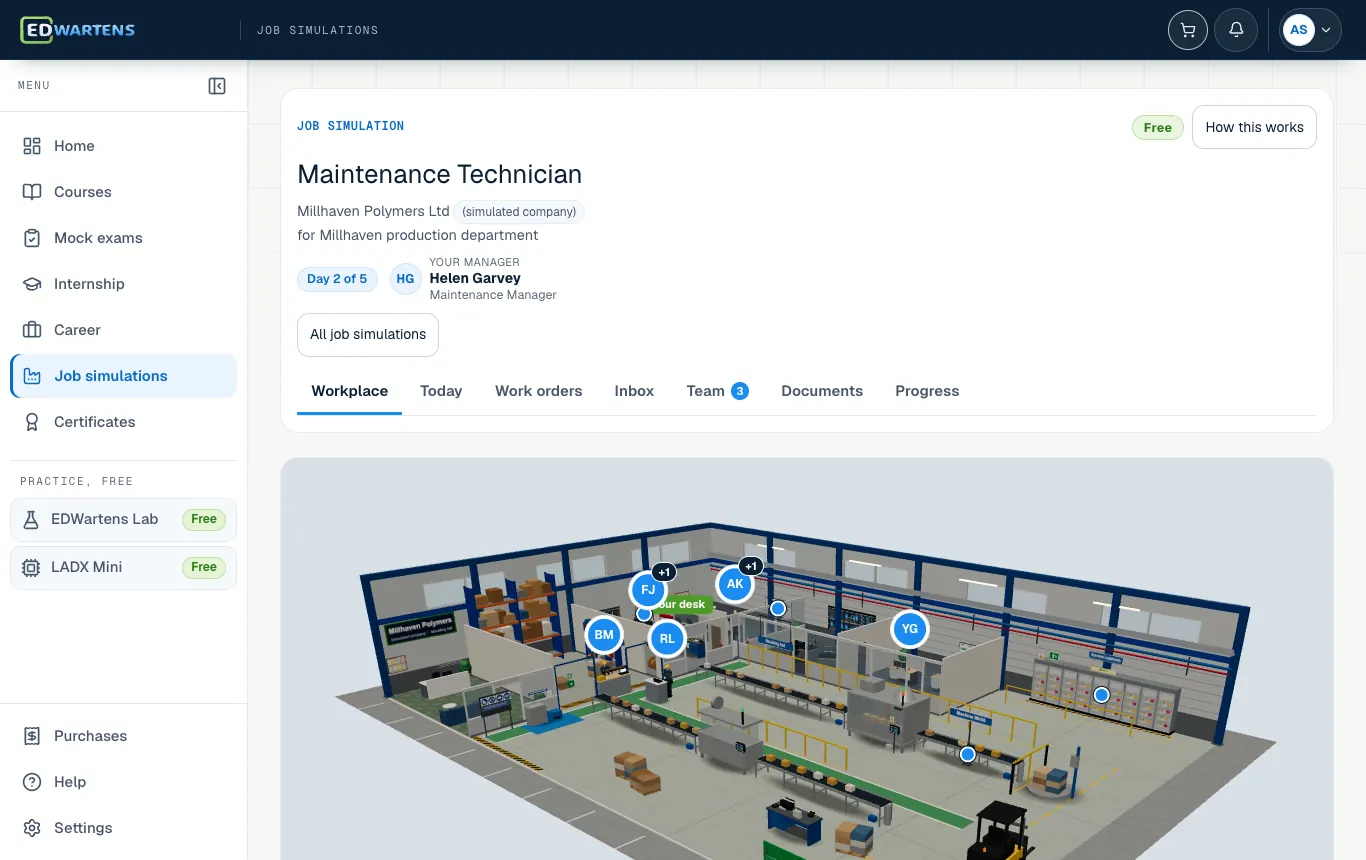Click the Helen Garvey manager name
The height and width of the screenshot is (860, 1366).
pyautogui.click(x=475, y=278)
